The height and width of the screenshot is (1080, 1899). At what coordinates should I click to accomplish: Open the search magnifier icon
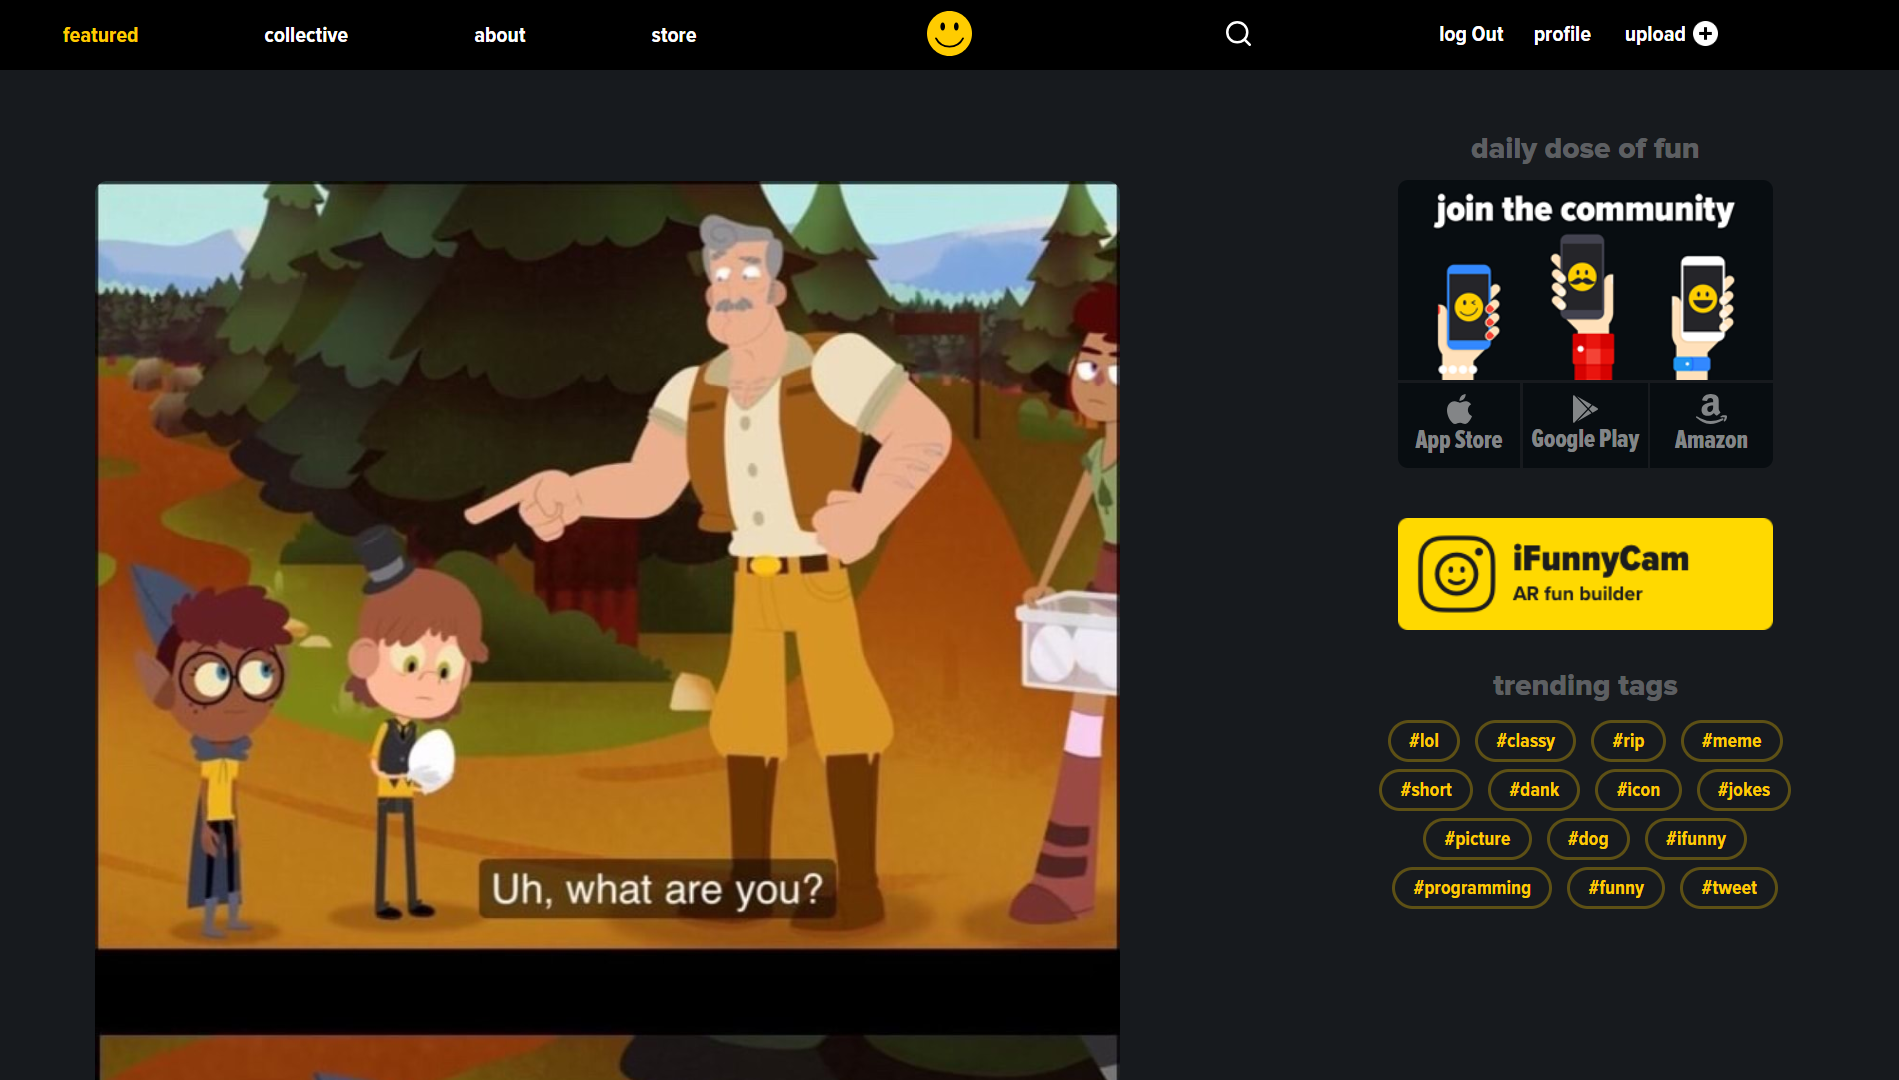pos(1238,34)
